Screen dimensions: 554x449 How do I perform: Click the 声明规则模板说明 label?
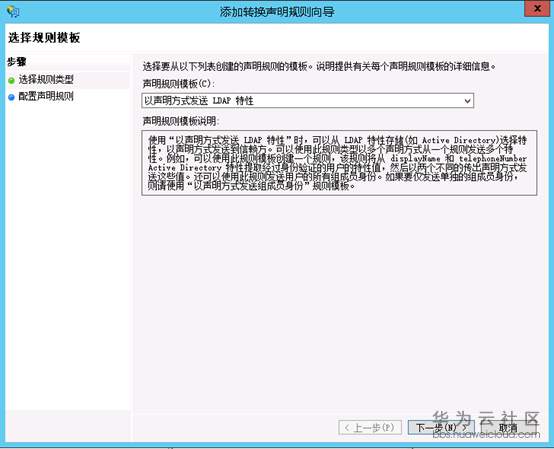coord(181,121)
